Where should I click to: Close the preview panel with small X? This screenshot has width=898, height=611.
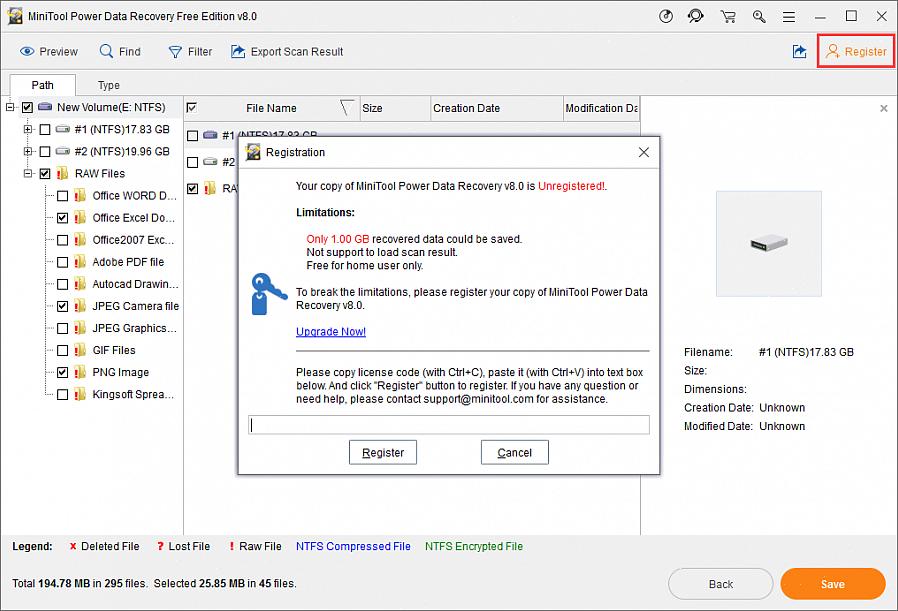884,108
